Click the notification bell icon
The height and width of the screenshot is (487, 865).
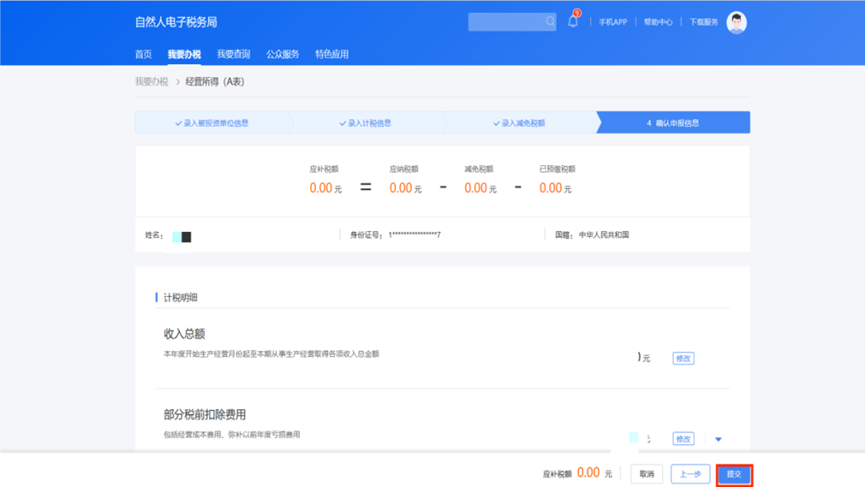click(573, 21)
